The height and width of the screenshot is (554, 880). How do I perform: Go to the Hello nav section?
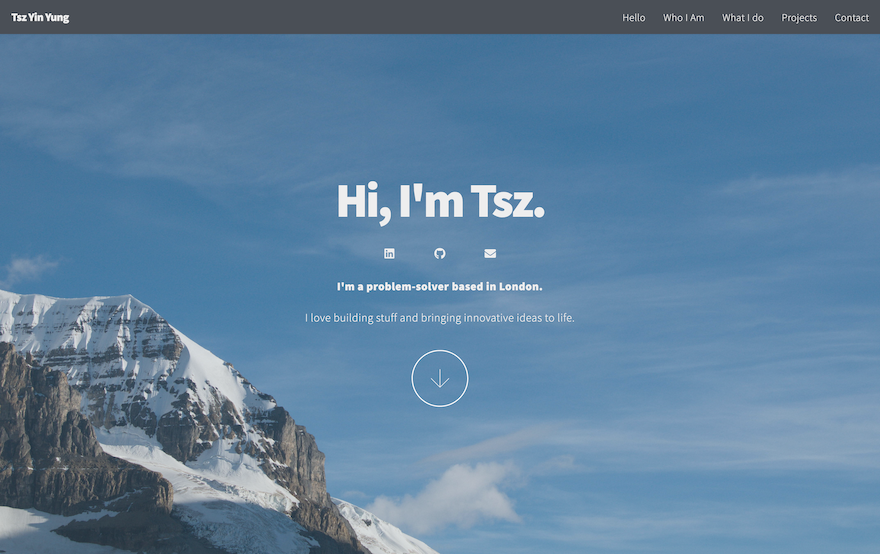(x=634, y=17)
